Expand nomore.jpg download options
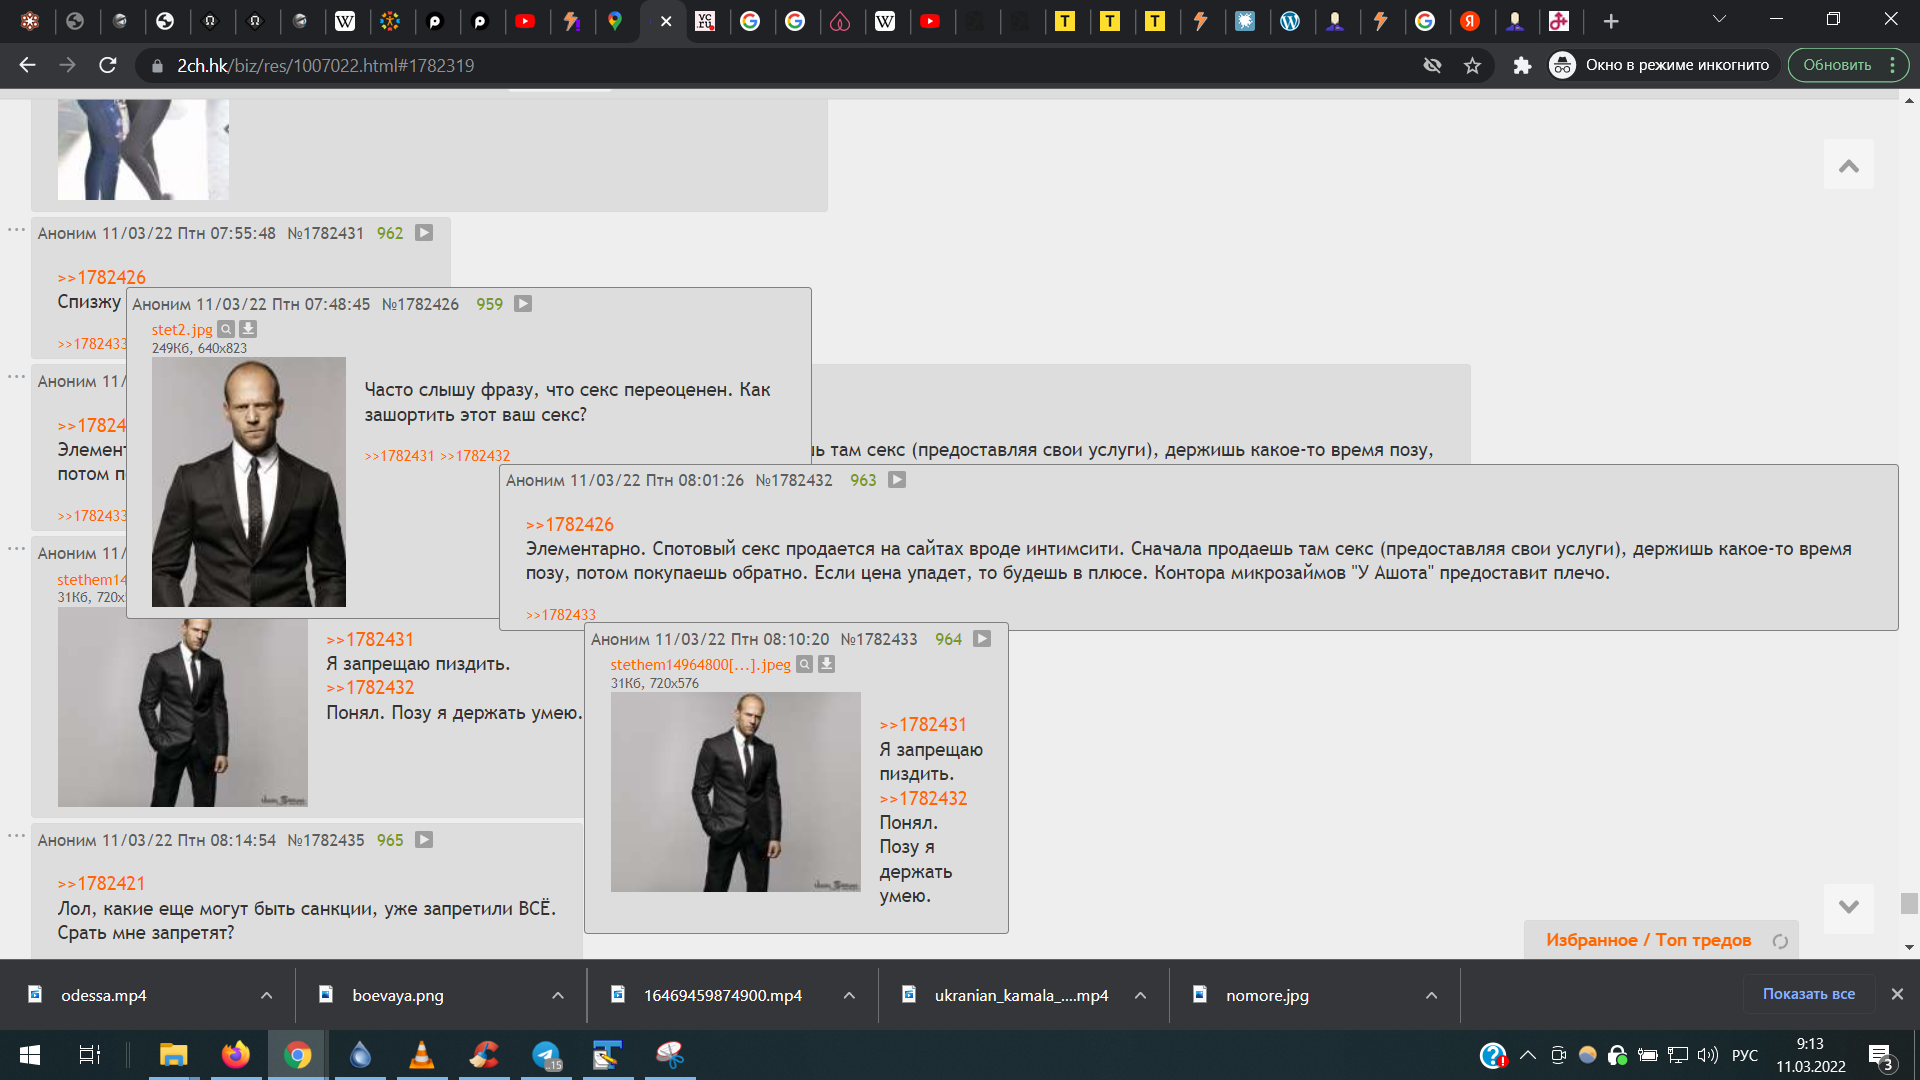Viewport: 1920px width, 1080px height. point(1431,995)
